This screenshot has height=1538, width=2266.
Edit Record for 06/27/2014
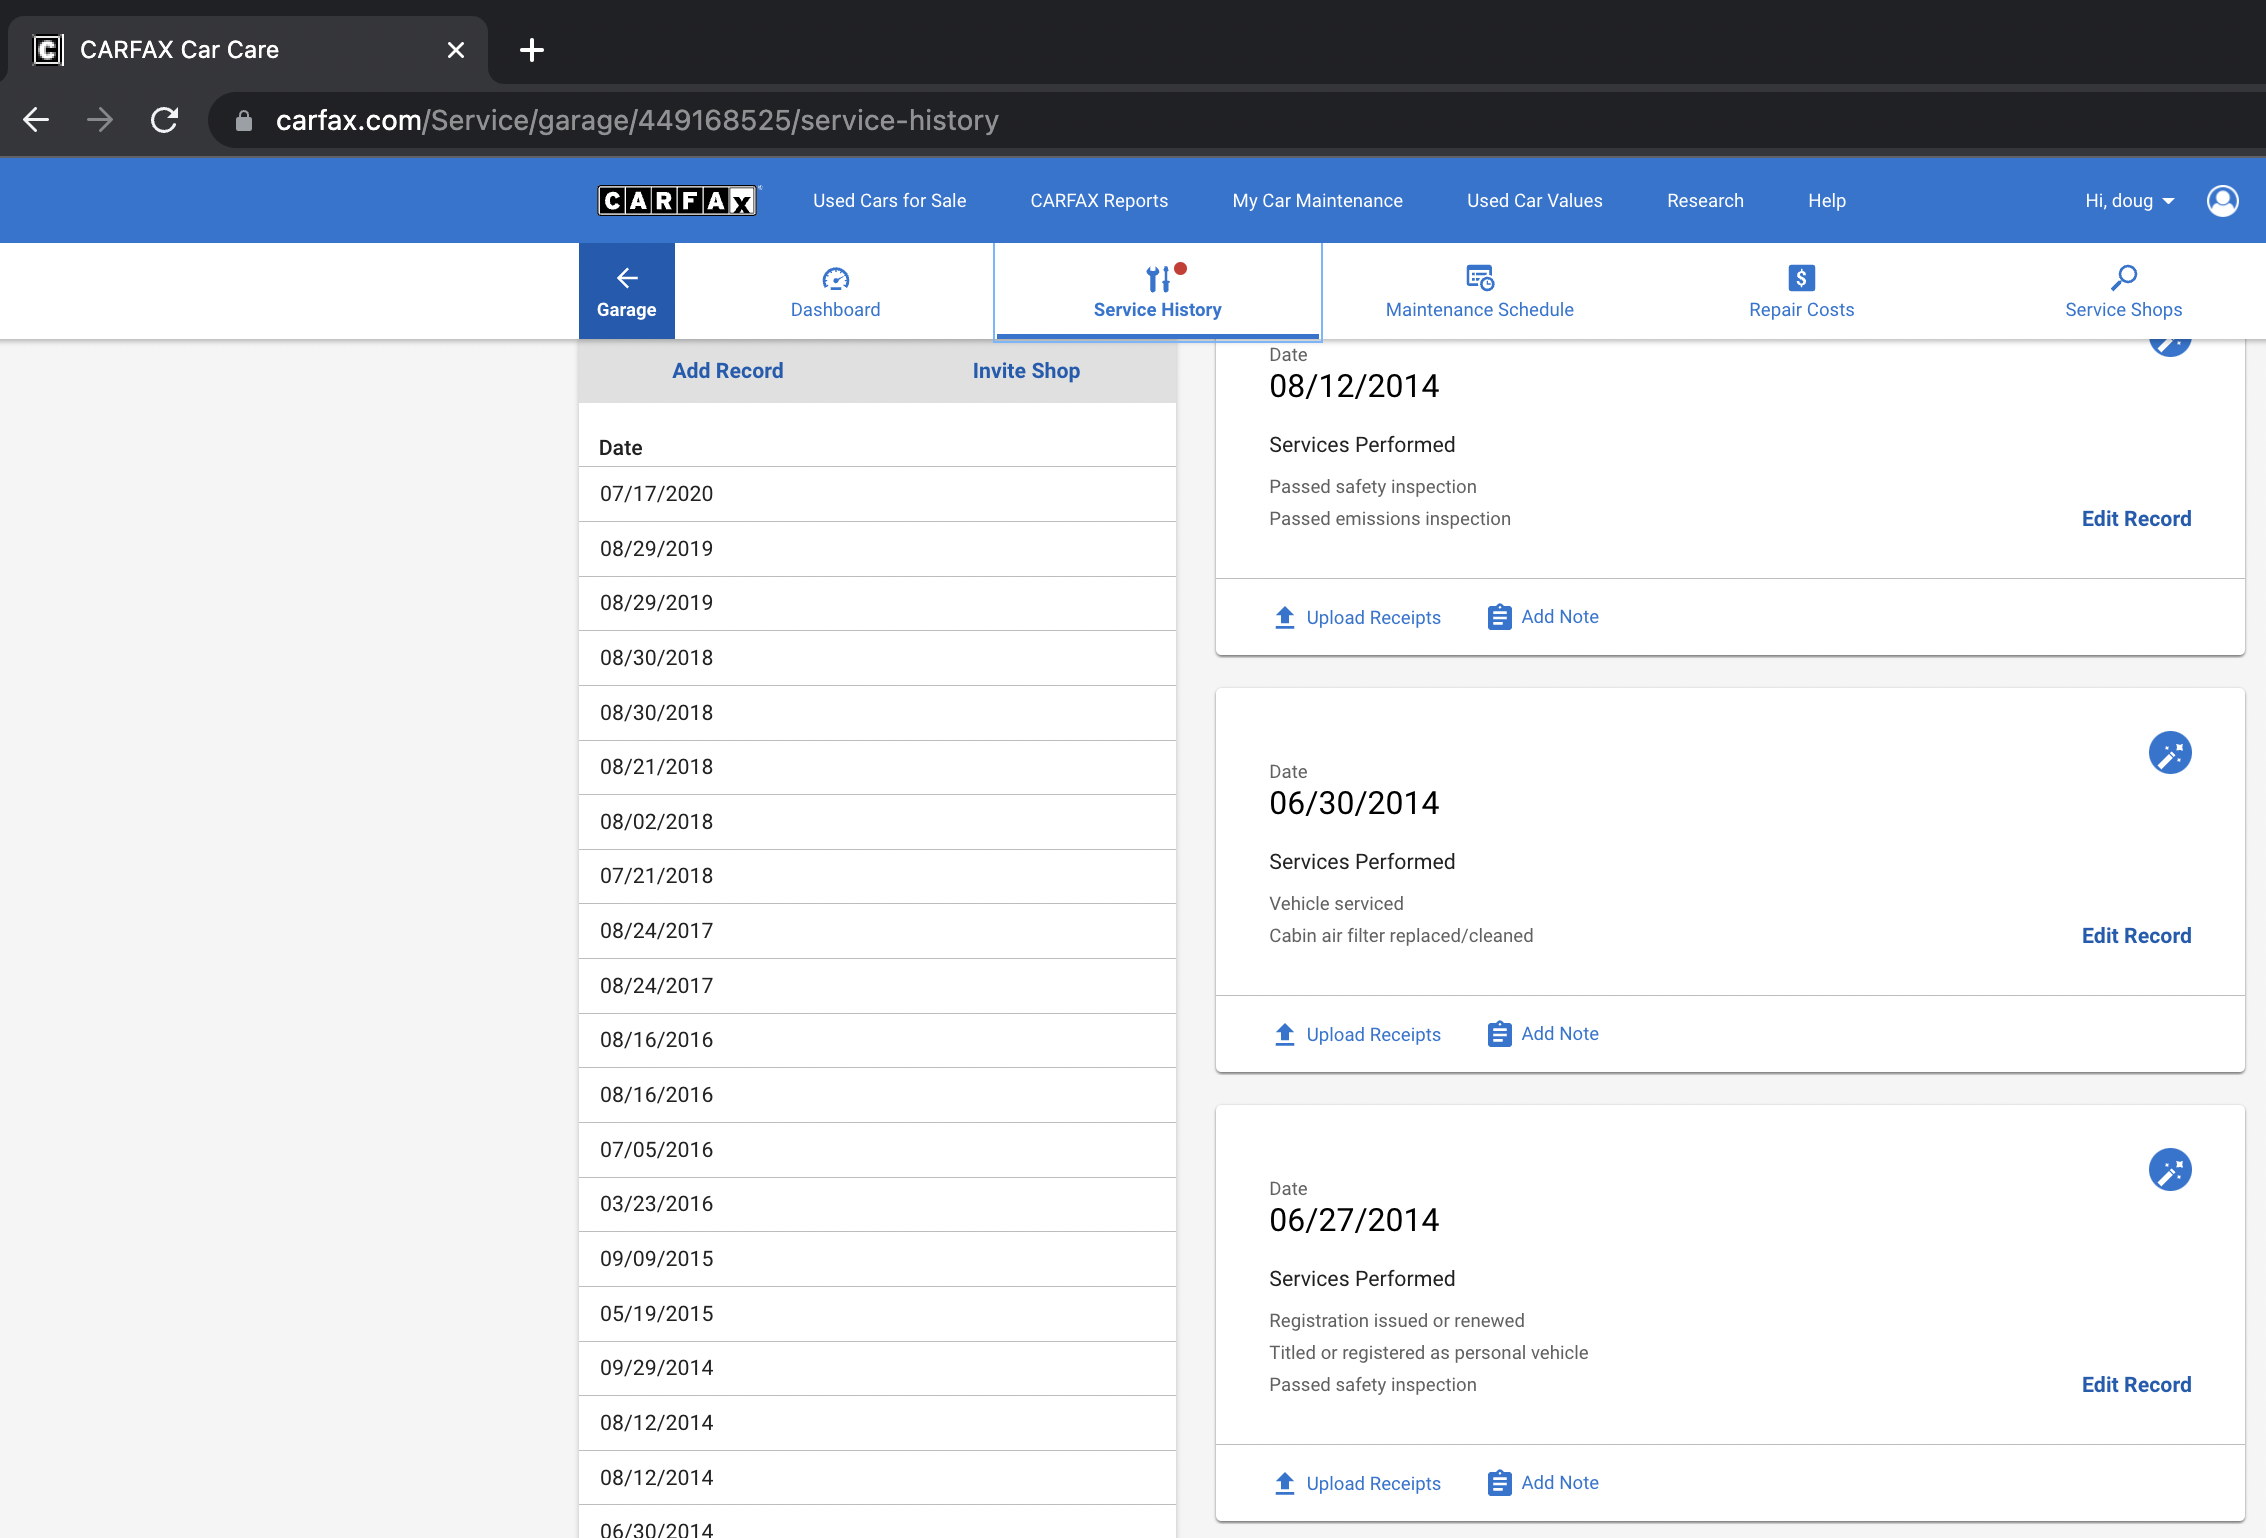[2136, 1385]
